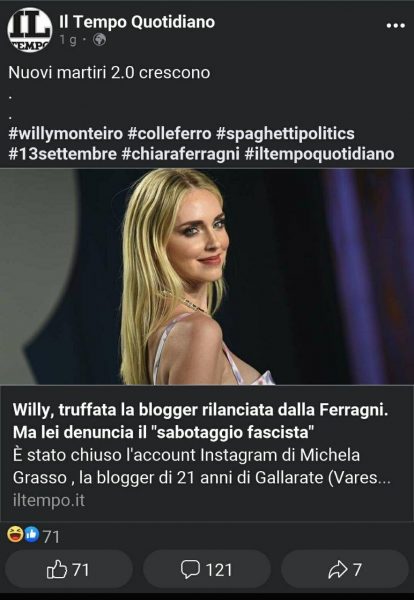Open the three-dot post options menu
414x600 pixels.
[x=395, y=26]
